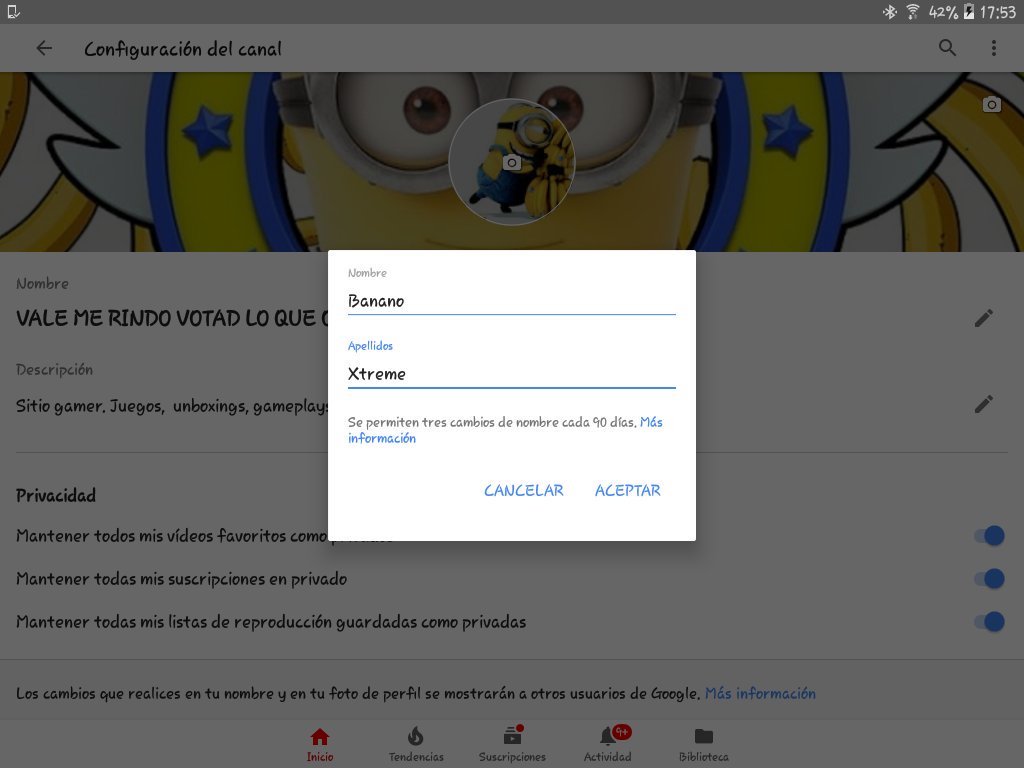Image resolution: width=1024 pixels, height=768 pixels.
Task: Edit description with pencil icon
Action: [x=984, y=404]
